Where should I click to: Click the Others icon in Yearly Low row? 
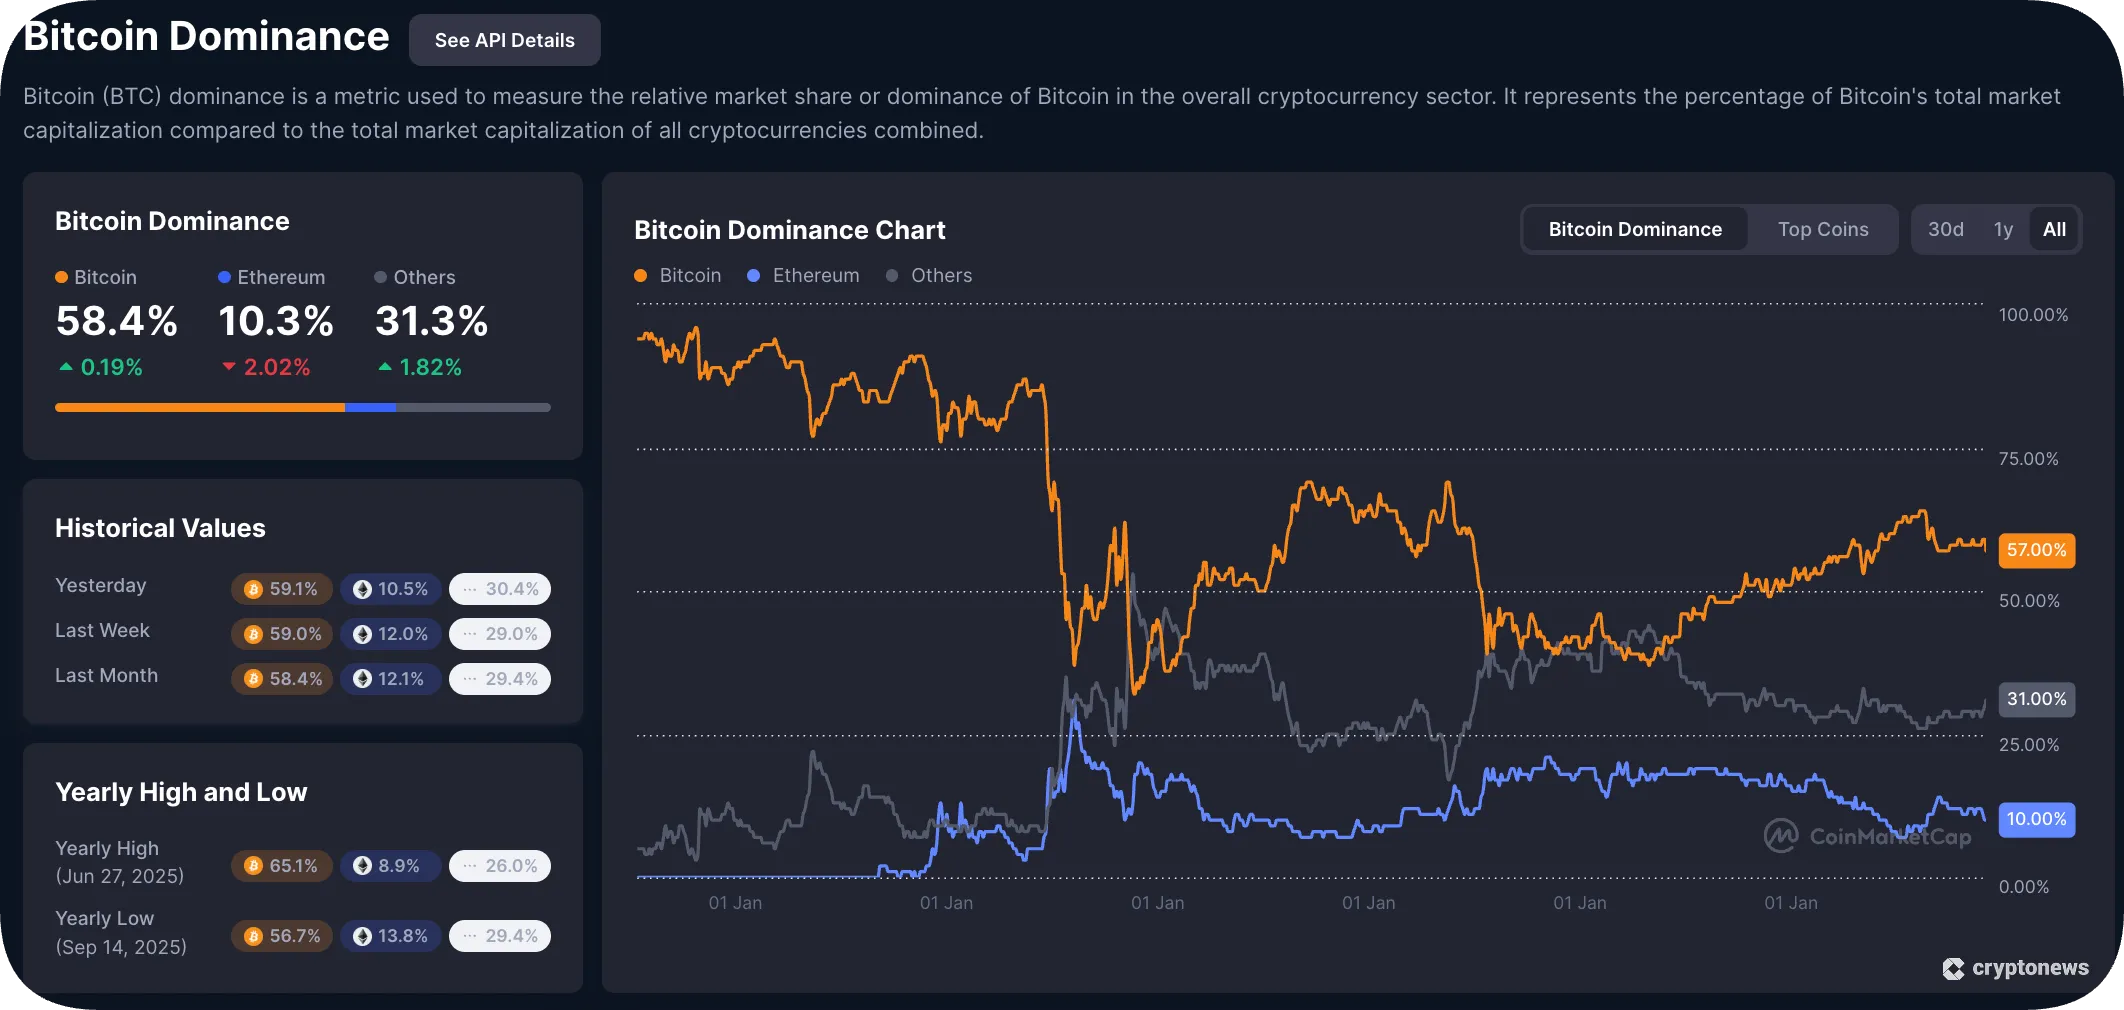(469, 936)
